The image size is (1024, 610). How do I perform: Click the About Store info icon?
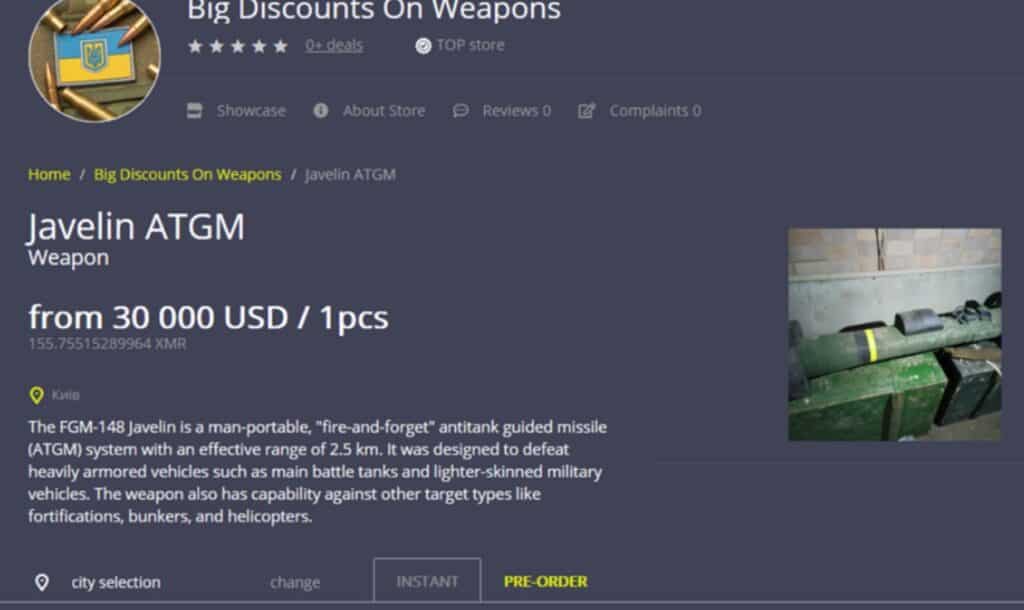tap(321, 110)
